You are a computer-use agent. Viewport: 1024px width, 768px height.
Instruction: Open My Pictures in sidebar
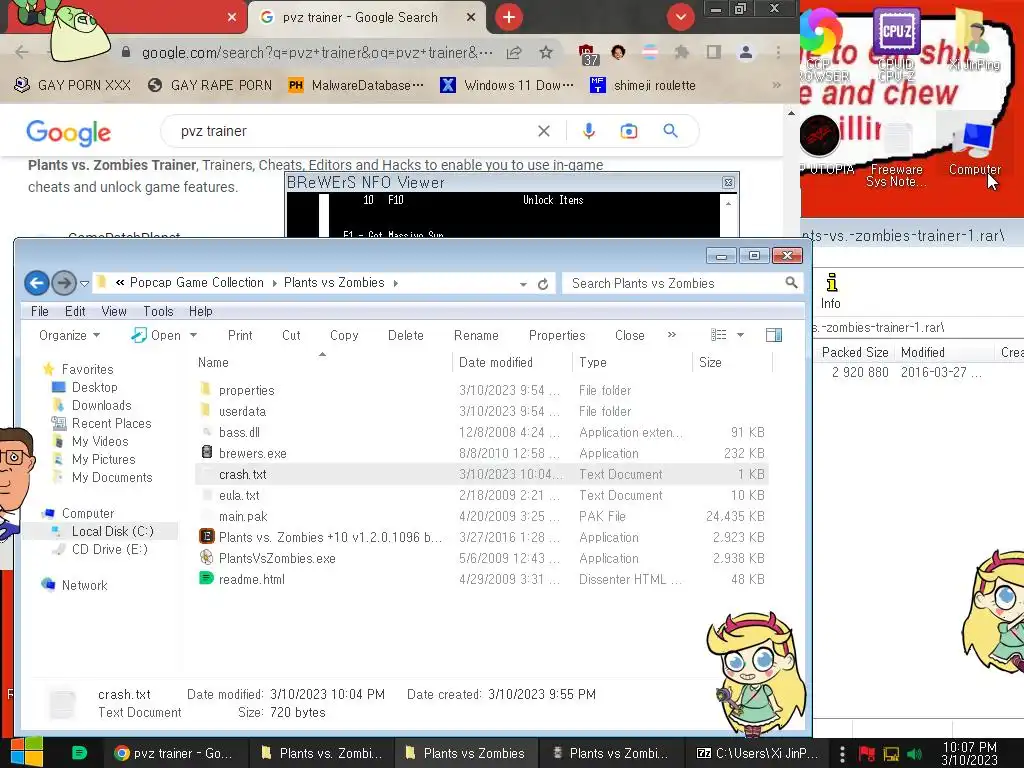[x=103, y=459]
